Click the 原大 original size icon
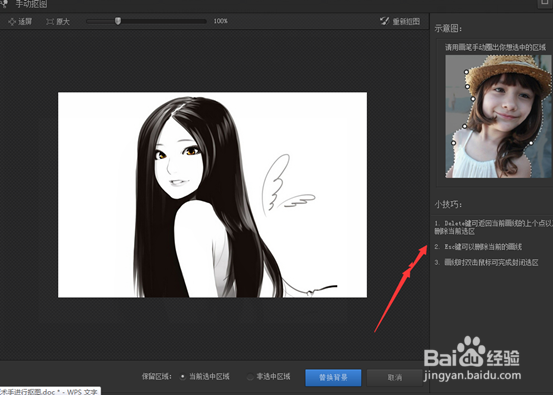This screenshot has width=553, height=395. tap(50, 22)
